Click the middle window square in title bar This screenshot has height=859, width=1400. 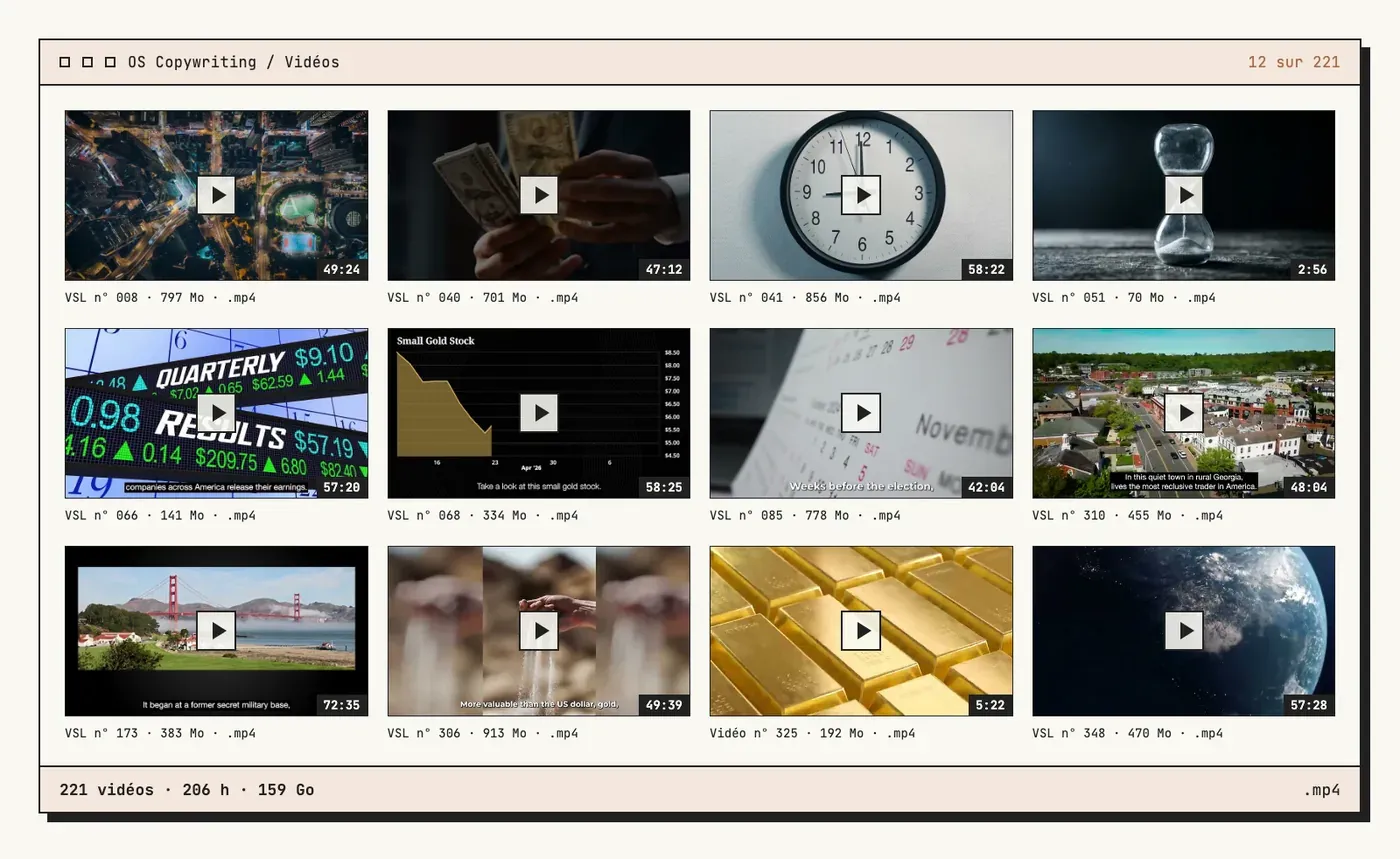pyautogui.click(x=87, y=62)
